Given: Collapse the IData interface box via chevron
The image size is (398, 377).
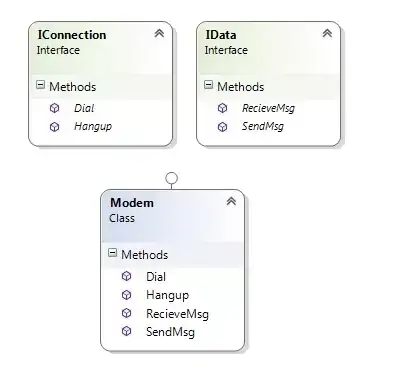Looking at the screenshot, I should [x=327, y=33].
